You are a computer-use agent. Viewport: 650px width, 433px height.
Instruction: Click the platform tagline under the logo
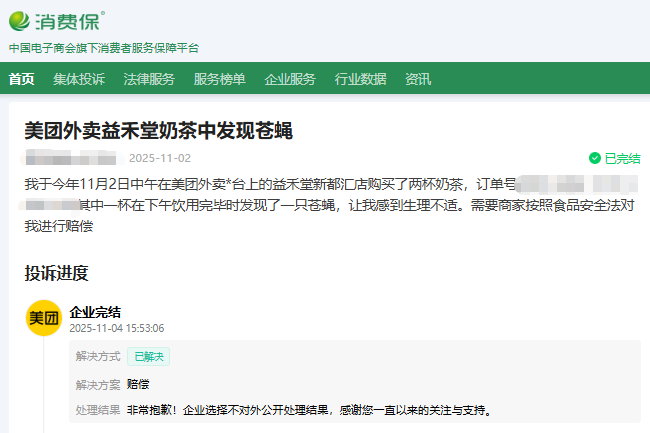[104, 48]
